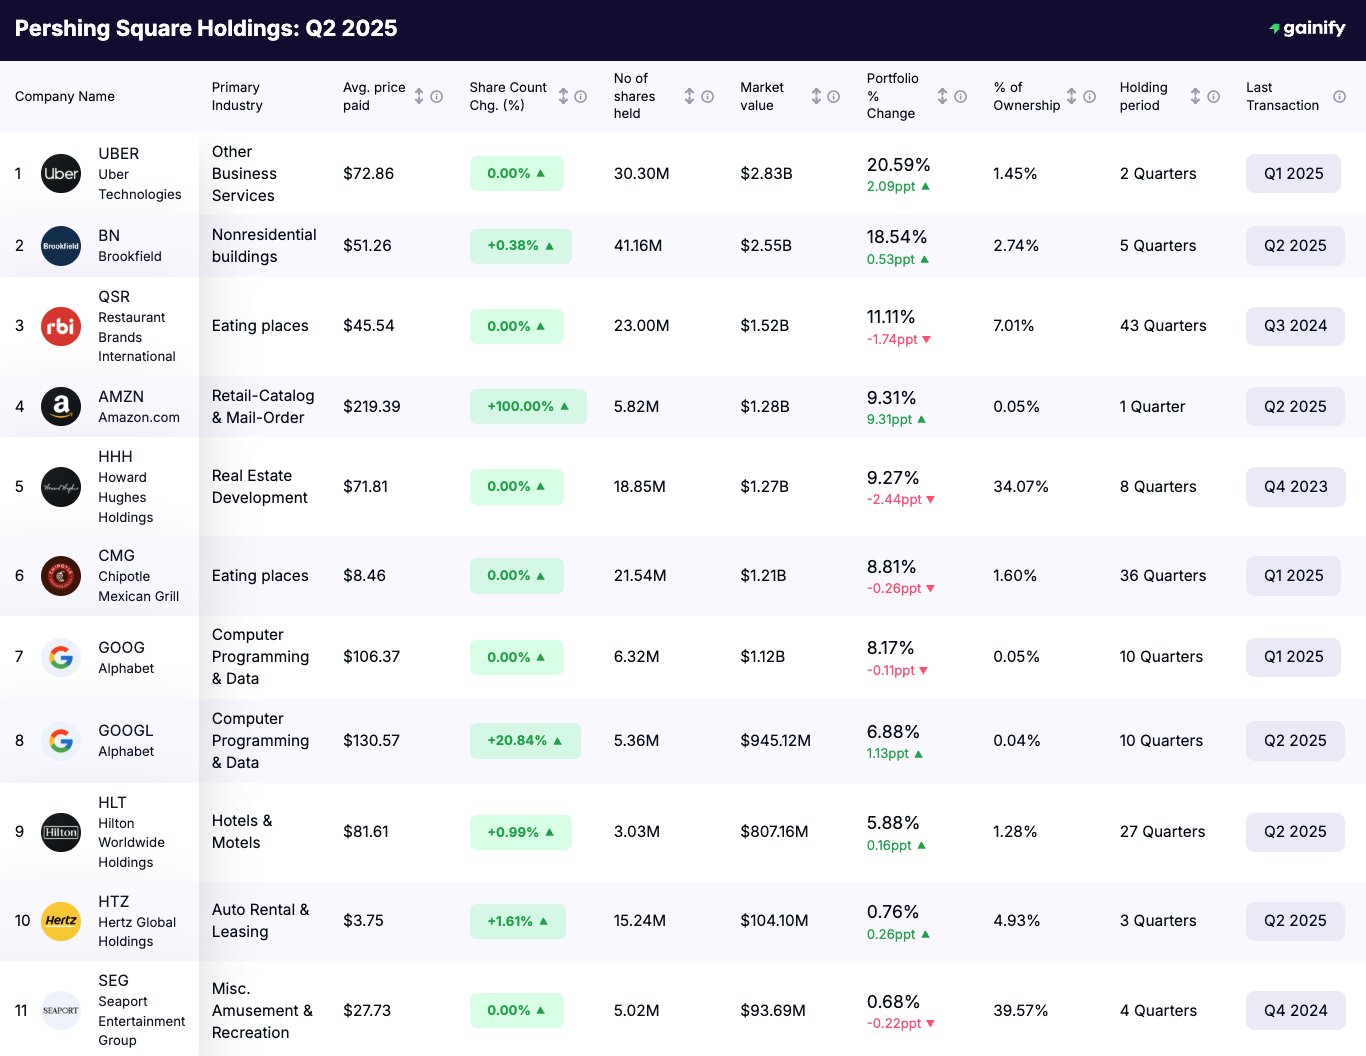1366x1056 pixels.
Task: Click Q3 2024 button in QSR row
Action: 1295,326
